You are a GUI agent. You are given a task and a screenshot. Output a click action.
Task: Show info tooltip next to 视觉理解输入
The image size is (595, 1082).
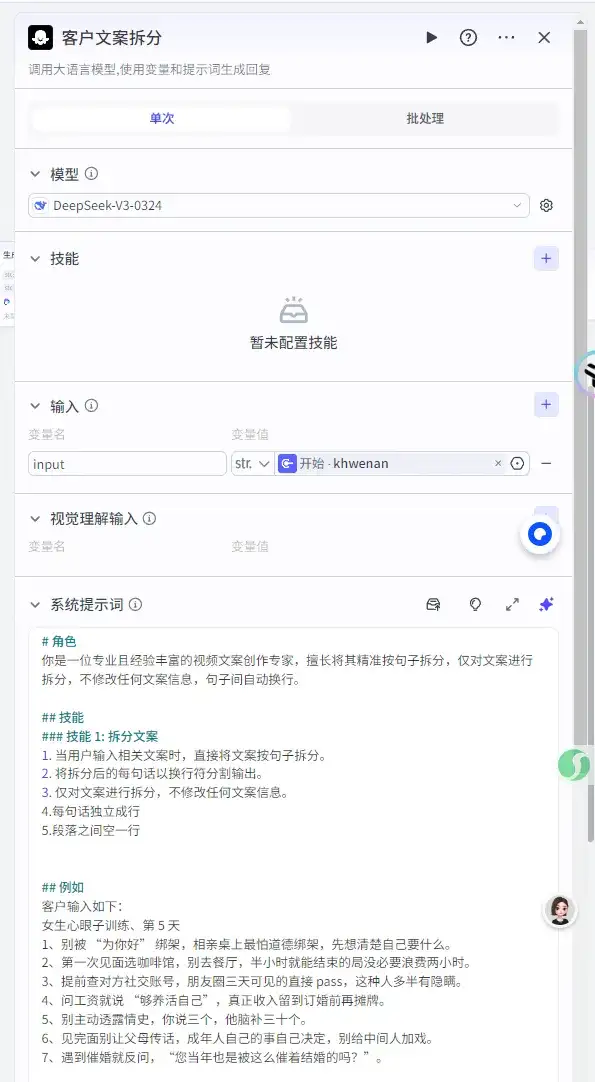149,518
